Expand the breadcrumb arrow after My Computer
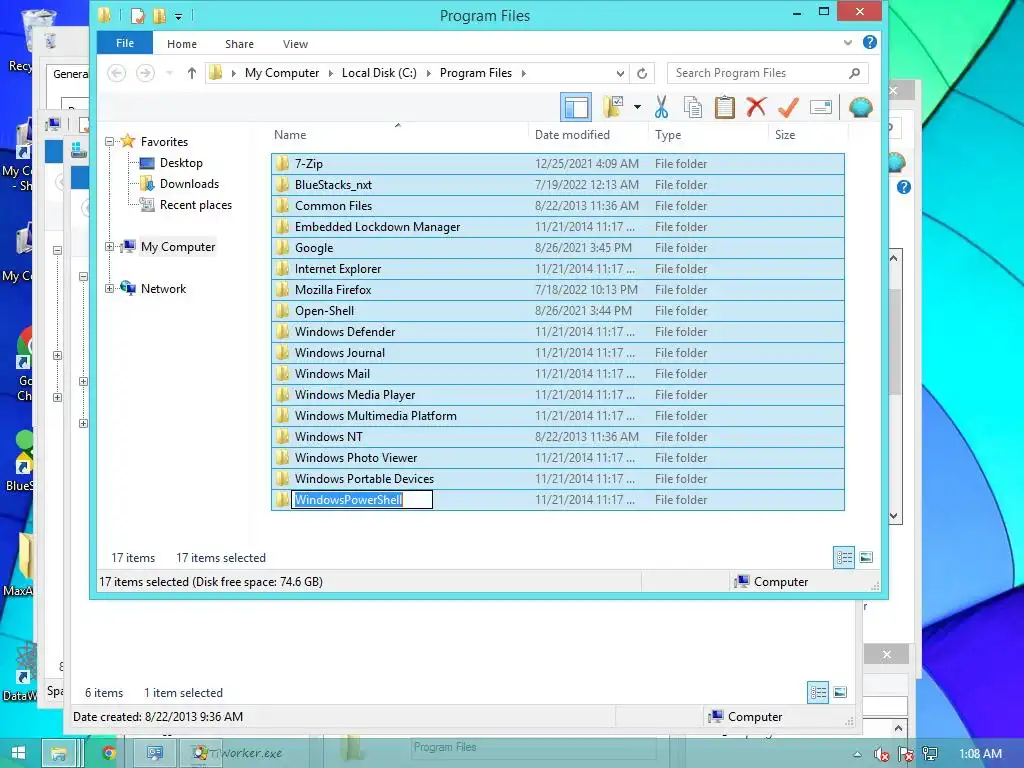The width and height of the screenshot is (1024, 768). (x=330, y=73)
